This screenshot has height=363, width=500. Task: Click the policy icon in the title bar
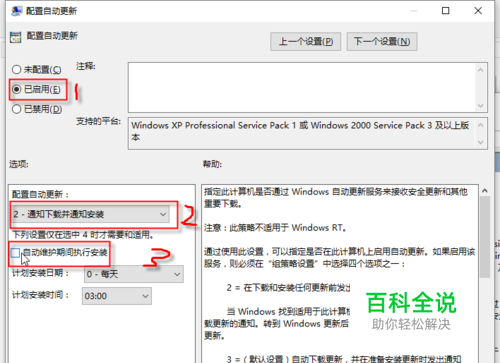pos(16,11)
